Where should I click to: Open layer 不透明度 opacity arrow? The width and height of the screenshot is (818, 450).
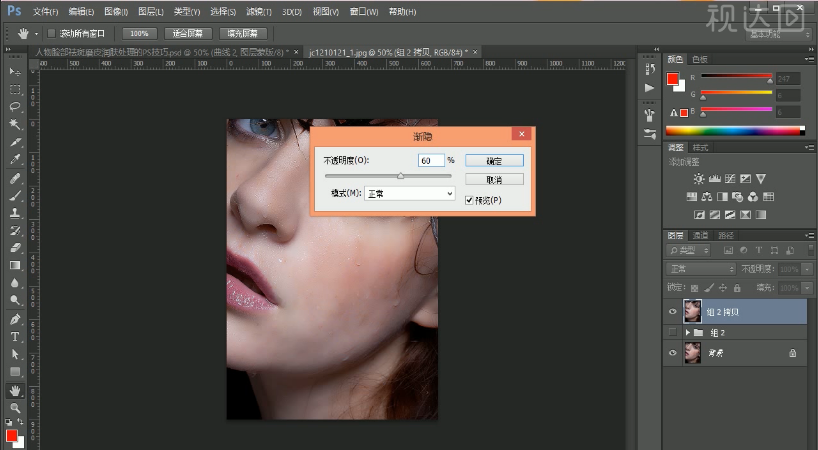pos(808,269)
